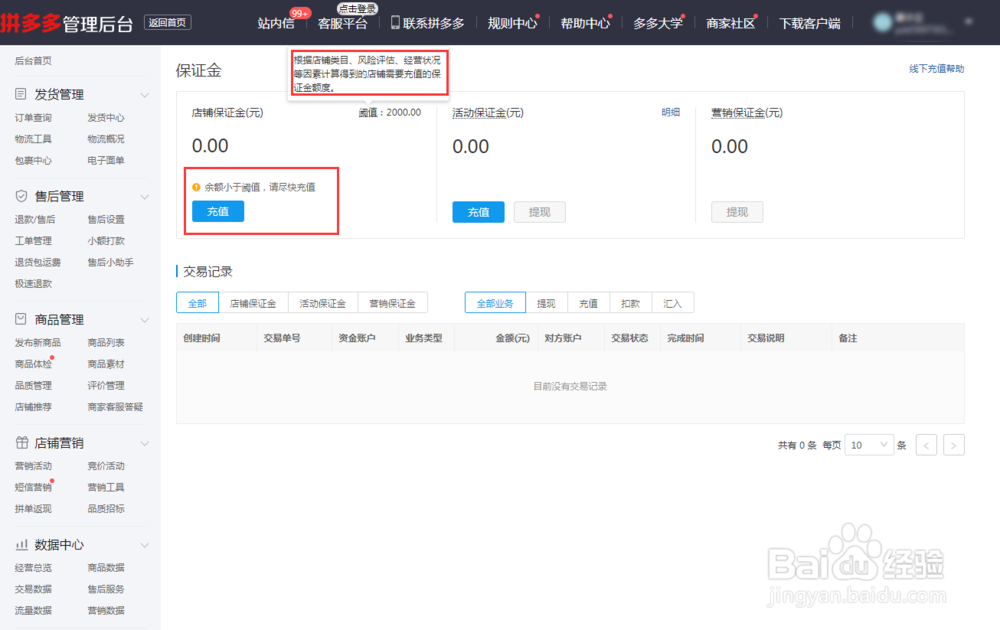The height and width of the screenshot is (630, 1000).
Task: Click the 店铺营销 gift icon
Action: point(22,442)
